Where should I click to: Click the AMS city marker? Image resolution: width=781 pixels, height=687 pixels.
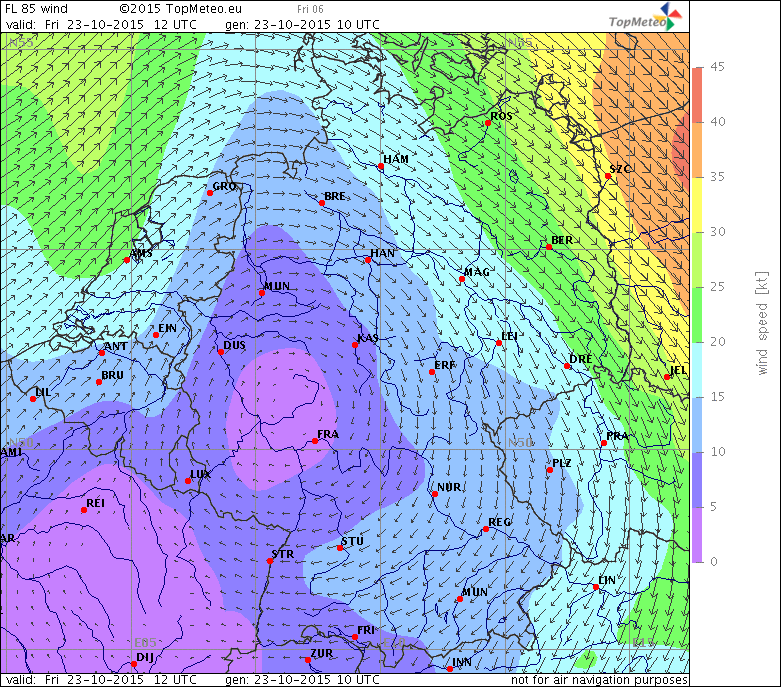(x=127, y=260)
